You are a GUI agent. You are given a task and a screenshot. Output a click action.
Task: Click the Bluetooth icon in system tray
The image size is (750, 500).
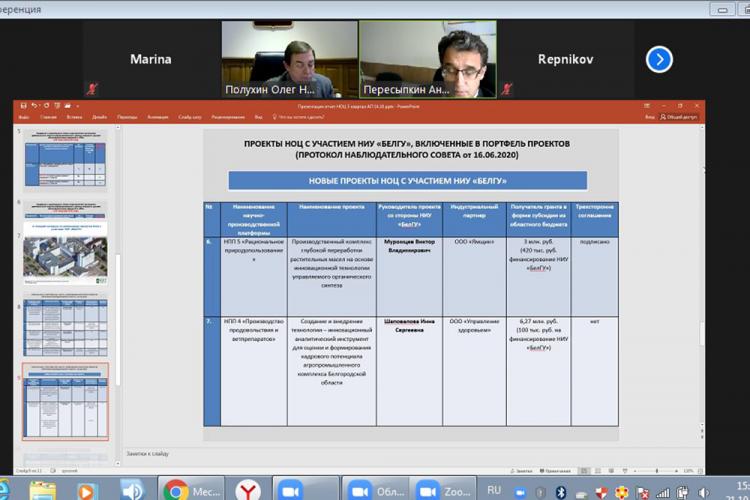560,491
